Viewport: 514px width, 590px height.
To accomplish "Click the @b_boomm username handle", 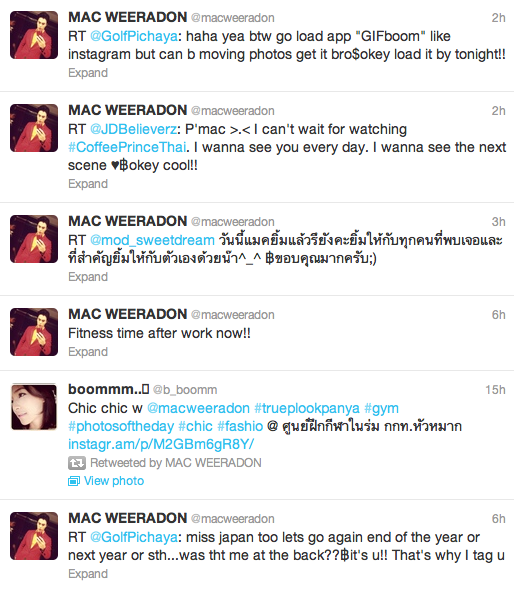I will click(x=185, y=390).
